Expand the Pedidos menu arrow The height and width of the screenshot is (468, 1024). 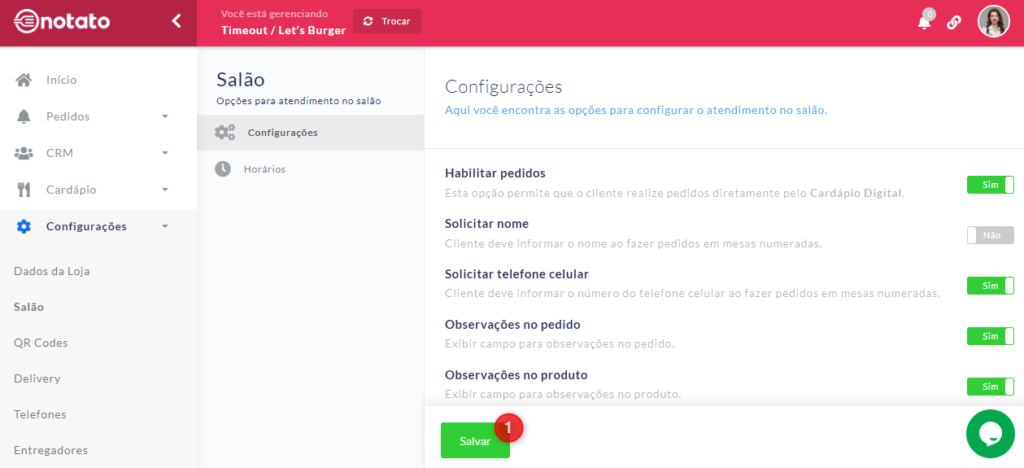[165, 117]
